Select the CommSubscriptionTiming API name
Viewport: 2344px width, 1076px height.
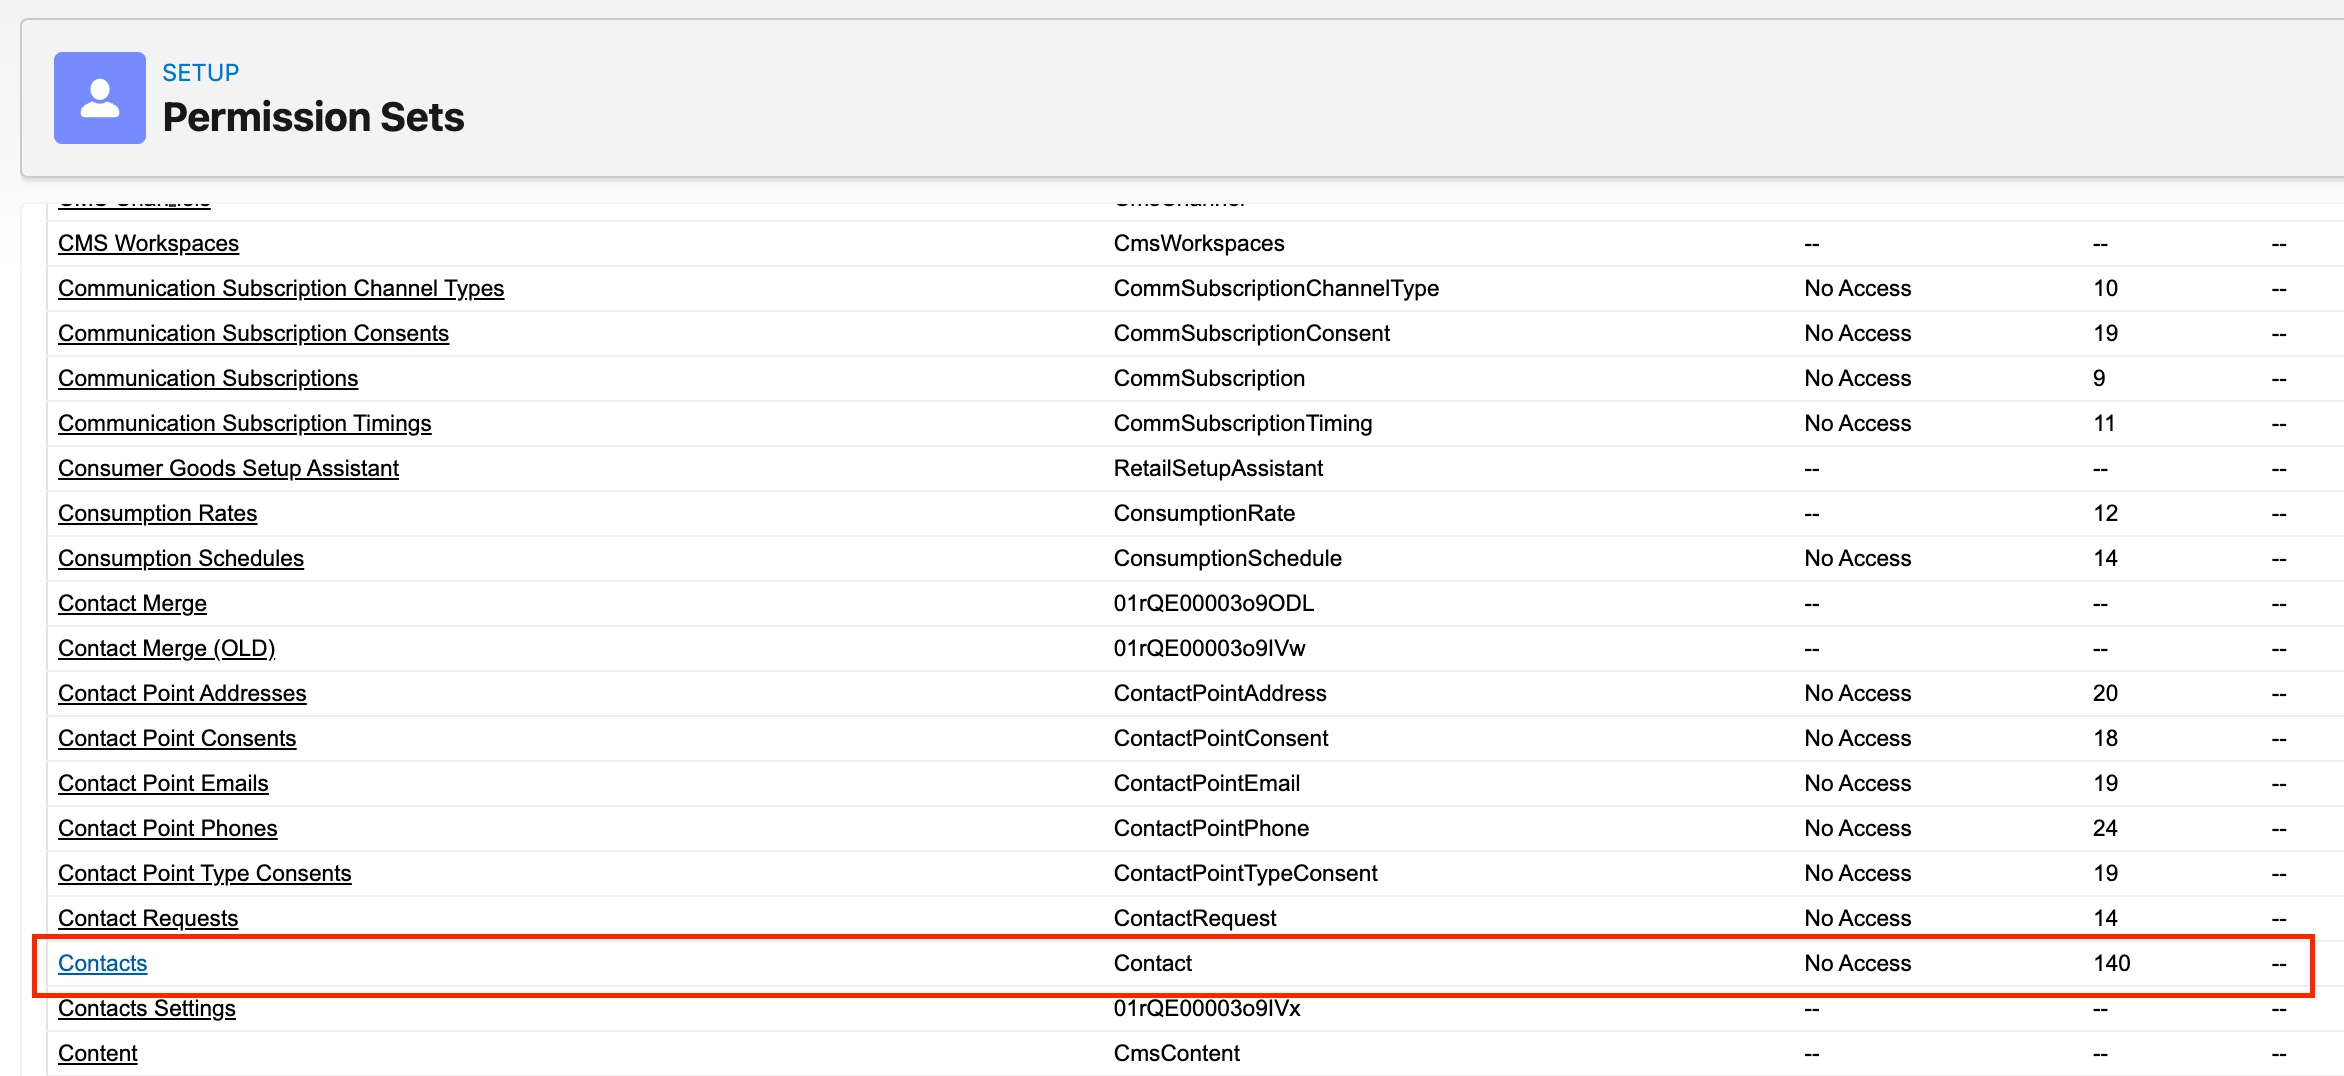click(1243, 423)
